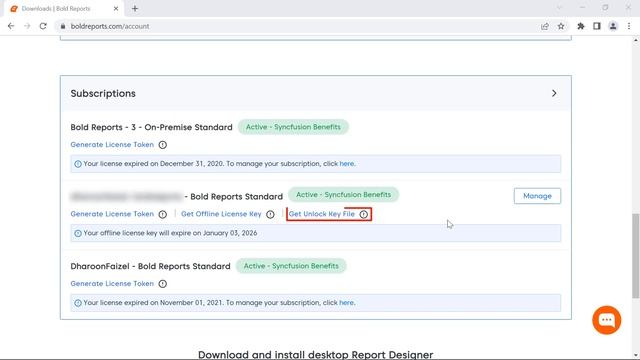Click info icon in November 01, 2021 expiry notice

coord(78,303)
